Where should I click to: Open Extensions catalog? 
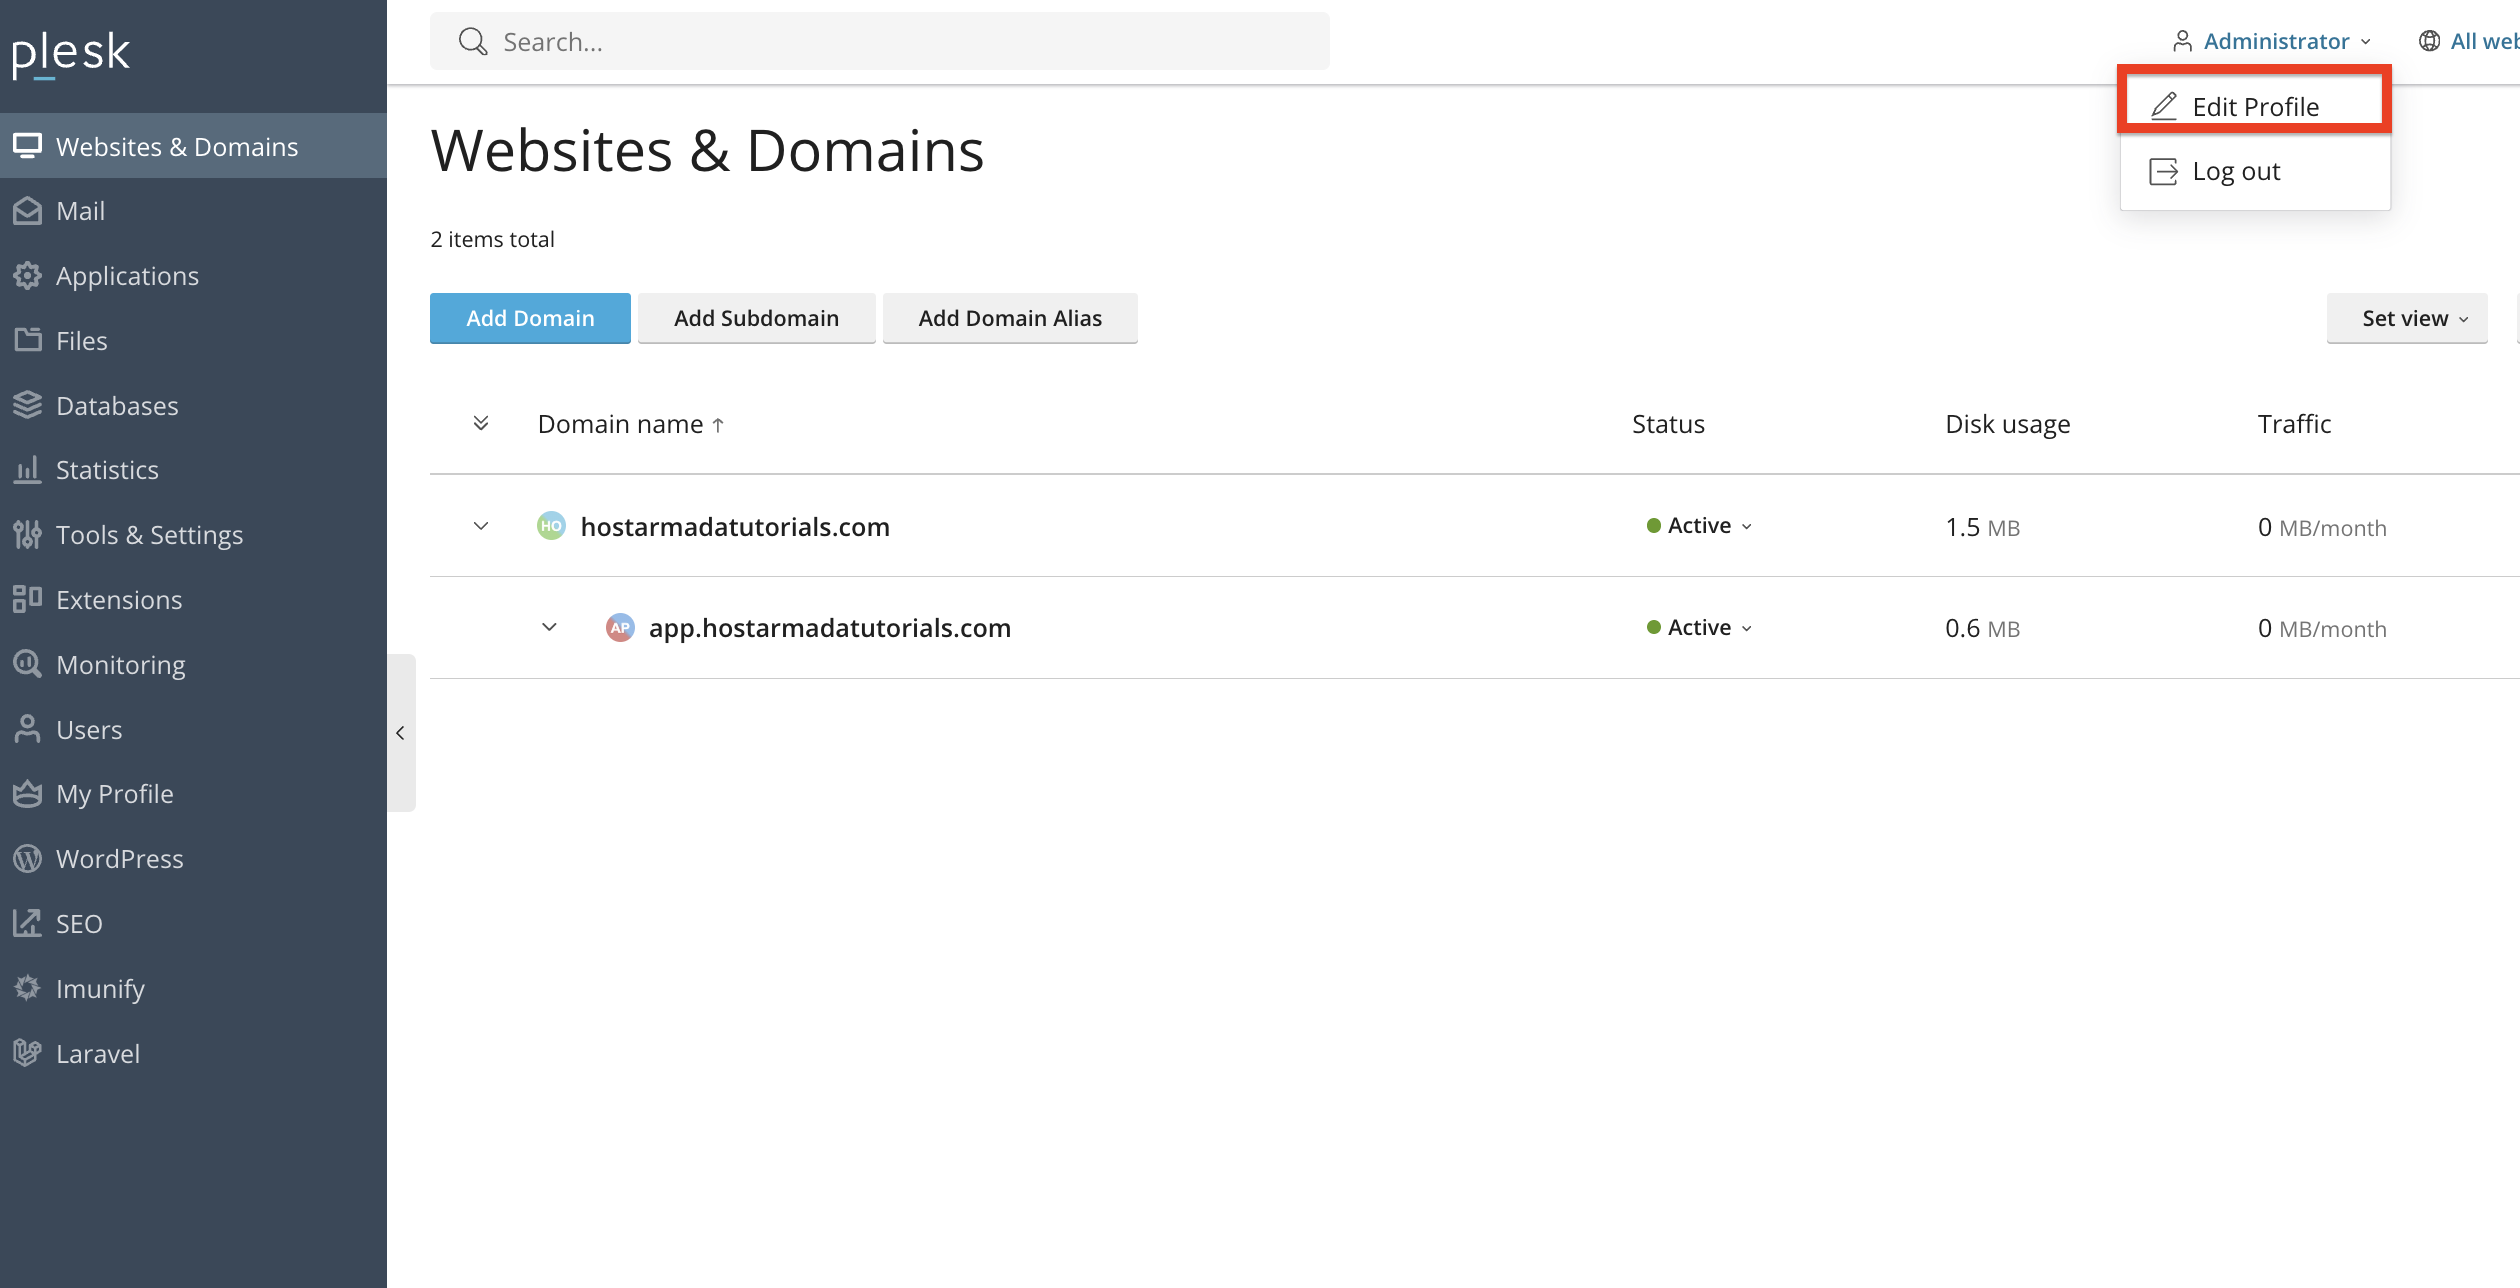pos(193,600)
